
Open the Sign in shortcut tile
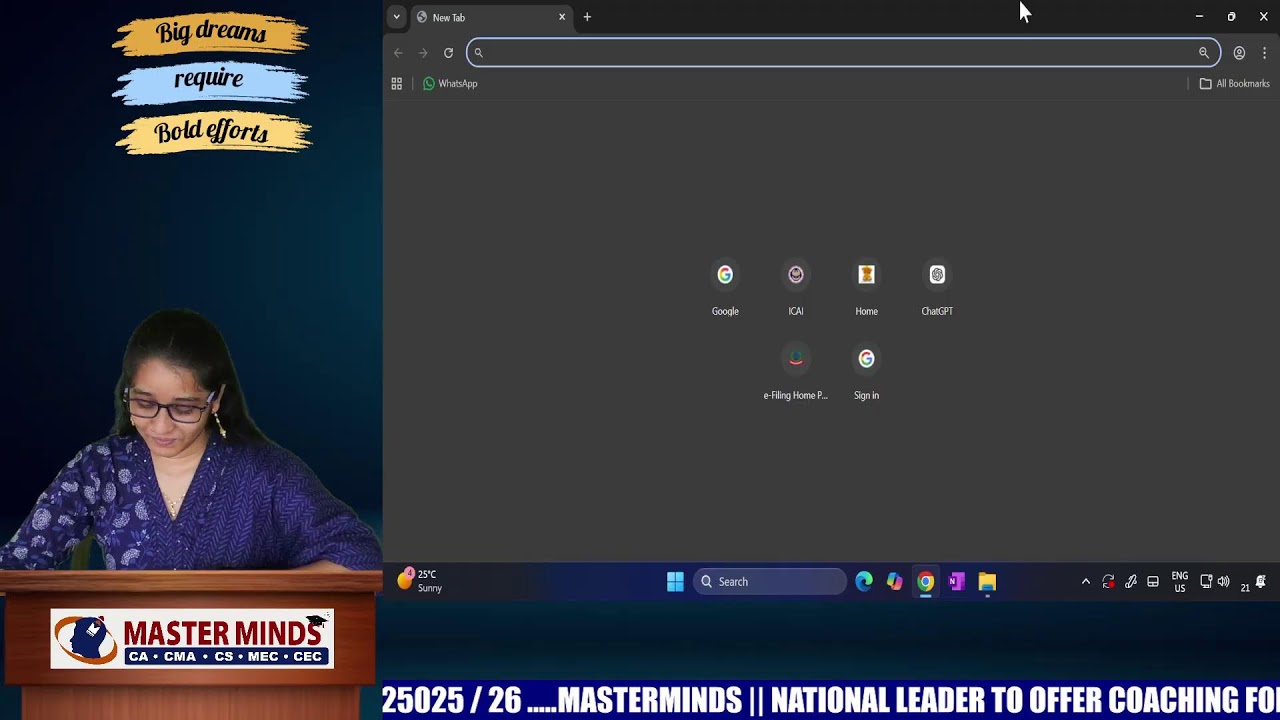pos(866,372)
